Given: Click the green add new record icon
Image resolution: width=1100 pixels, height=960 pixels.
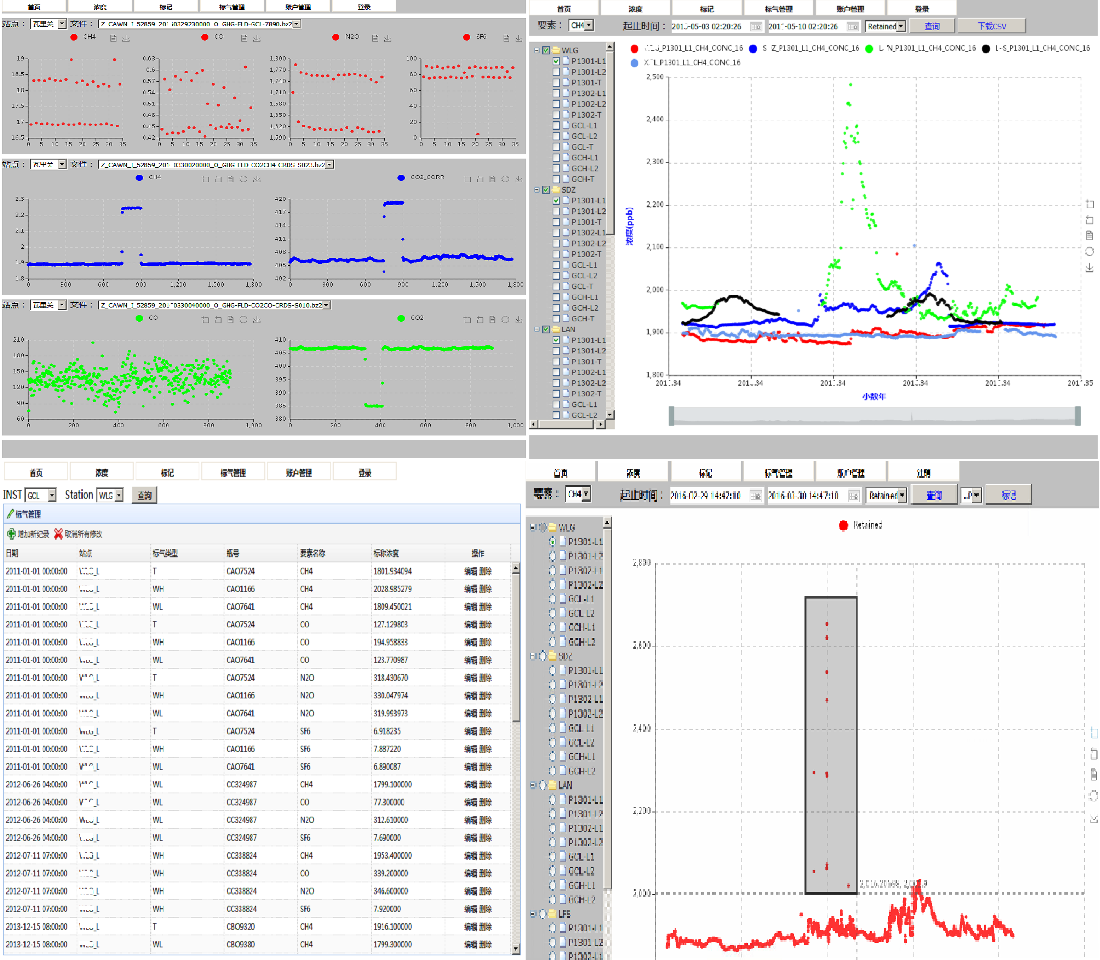Looking at the screenshot, I should [11, 534].
